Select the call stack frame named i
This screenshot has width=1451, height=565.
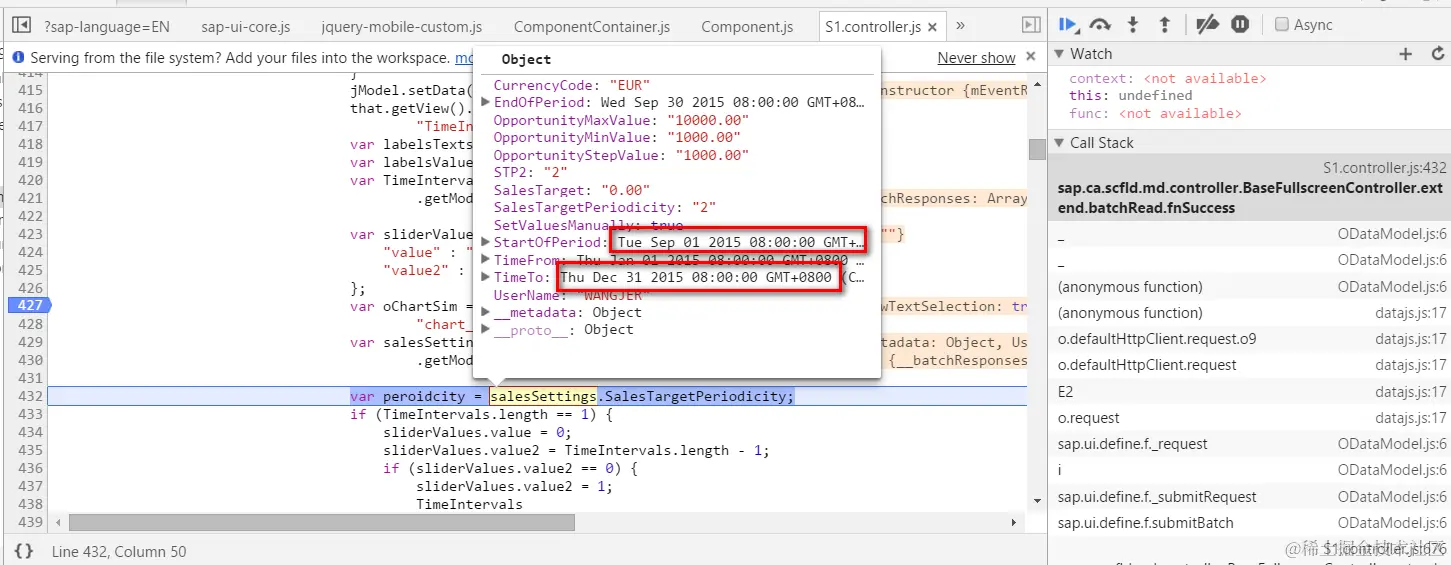(x=1250, y=470)
